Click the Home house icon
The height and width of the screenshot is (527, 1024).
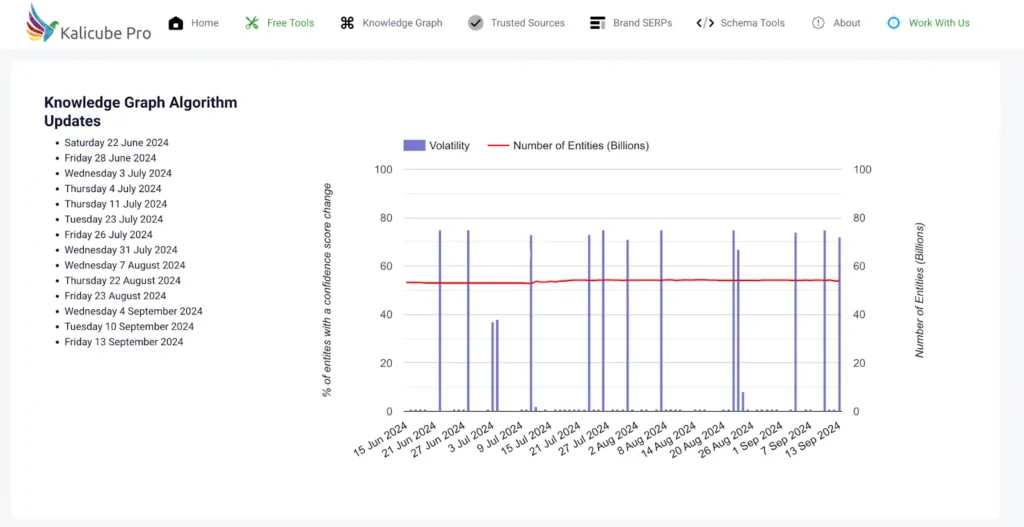click(x=176, y=23)
